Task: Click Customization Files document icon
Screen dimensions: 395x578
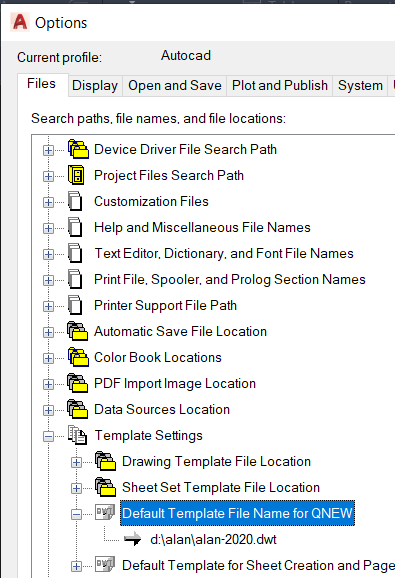Action: tap(76, 201)
